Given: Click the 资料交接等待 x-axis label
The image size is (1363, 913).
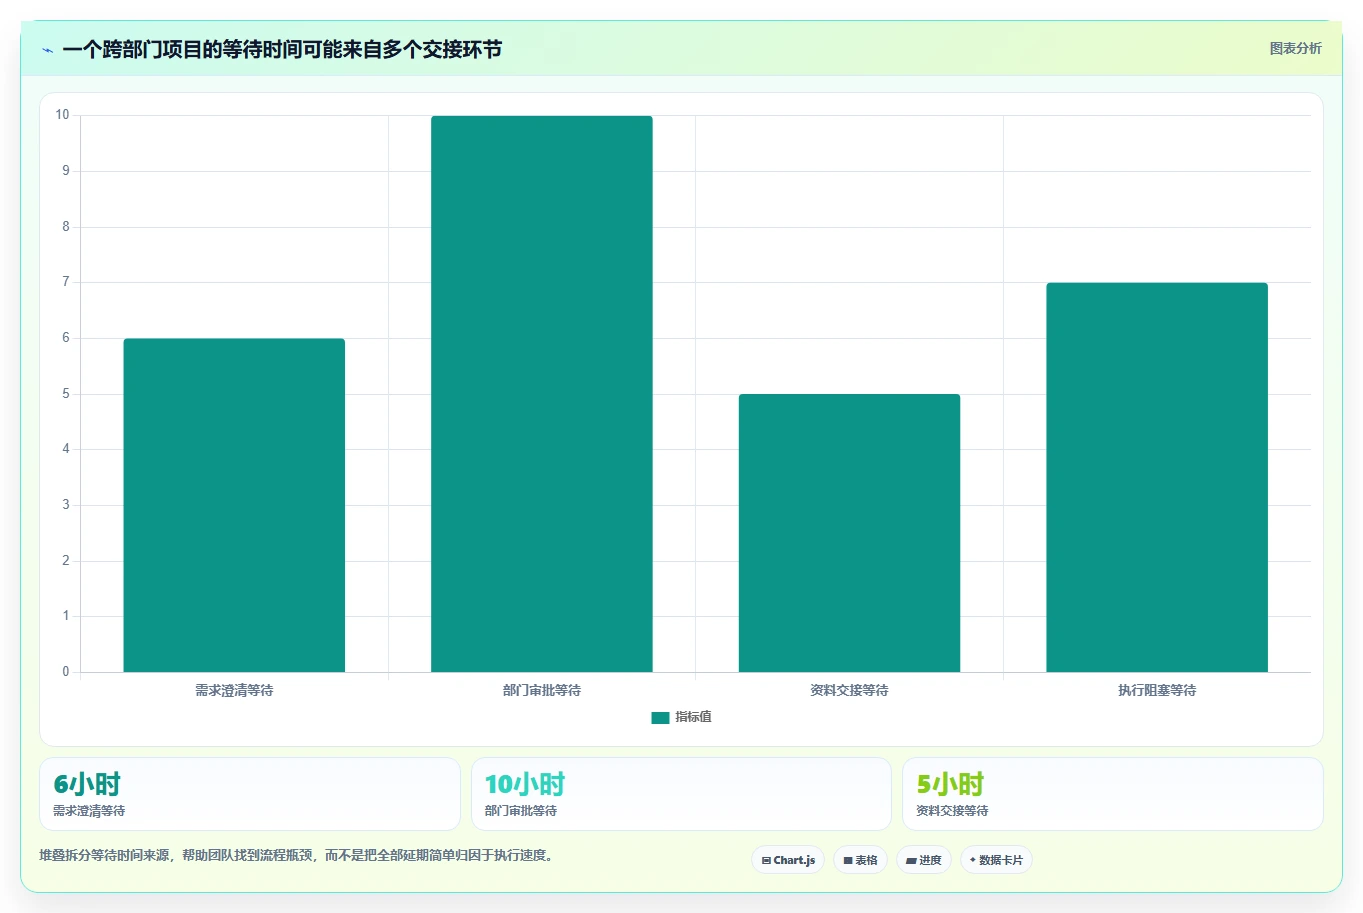Looking at the screenshot, I should pyautogui.click(x=849, y=690).
